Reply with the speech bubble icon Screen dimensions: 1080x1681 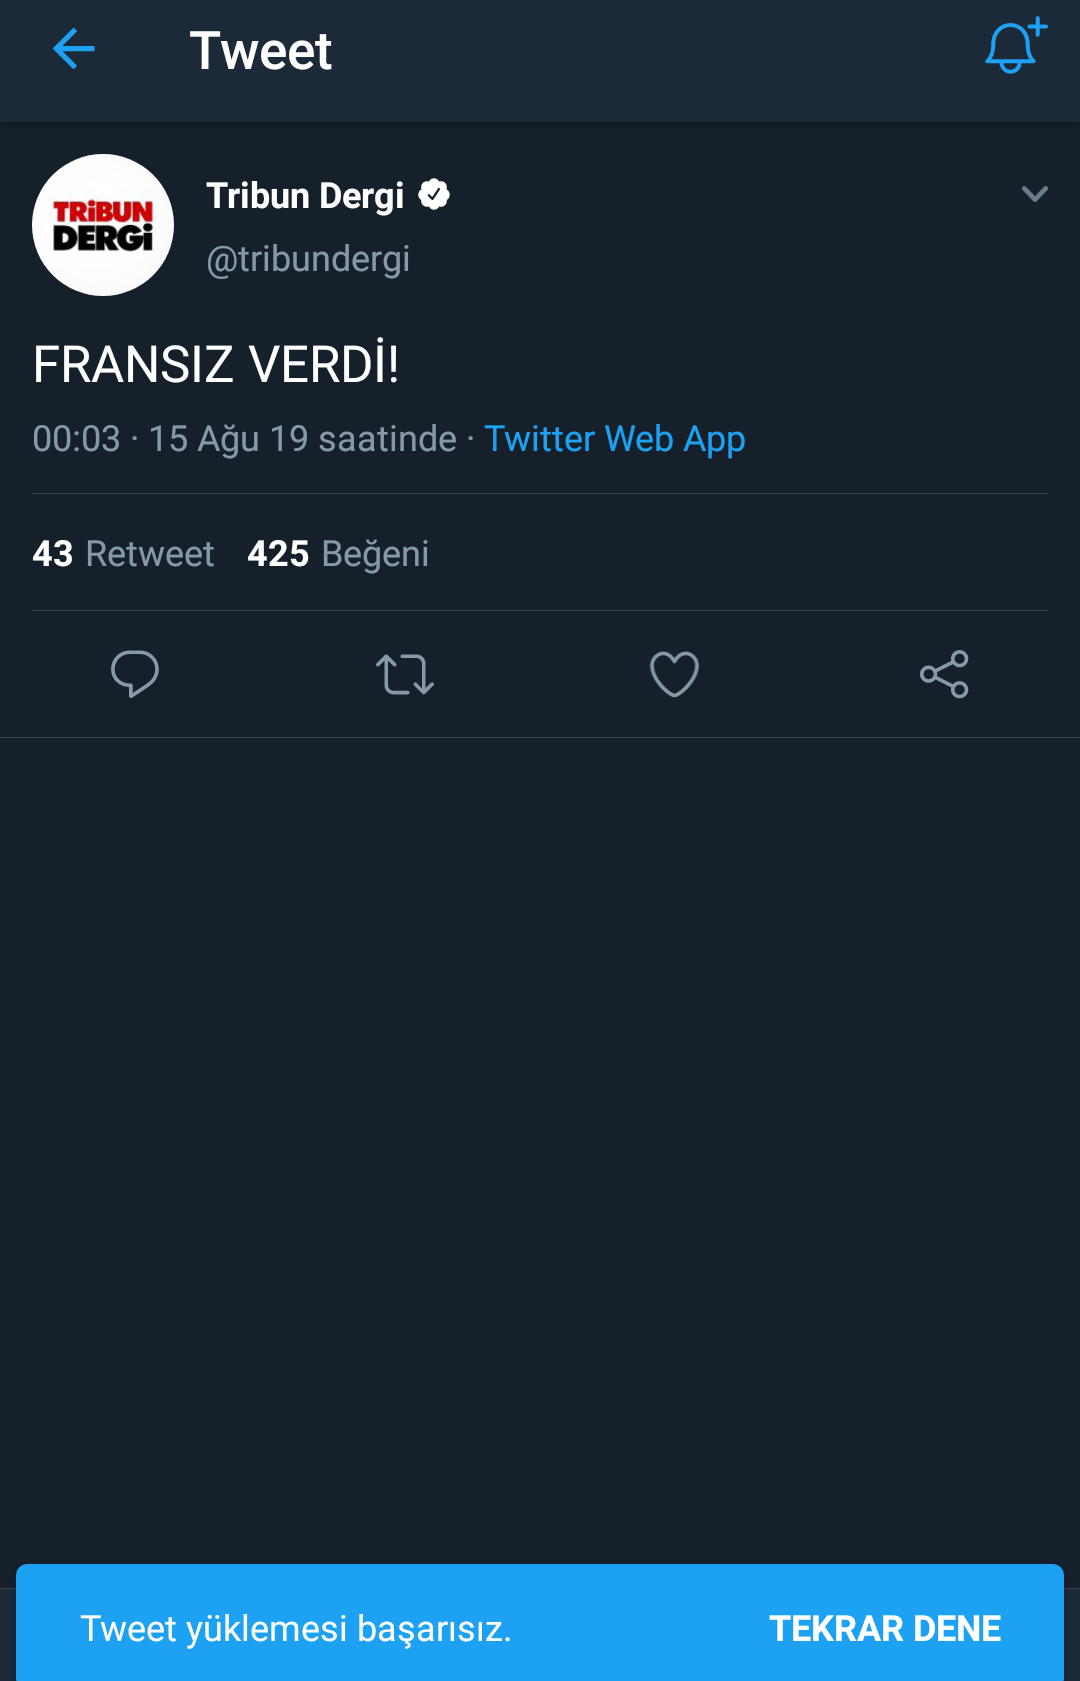coord(135,674)
